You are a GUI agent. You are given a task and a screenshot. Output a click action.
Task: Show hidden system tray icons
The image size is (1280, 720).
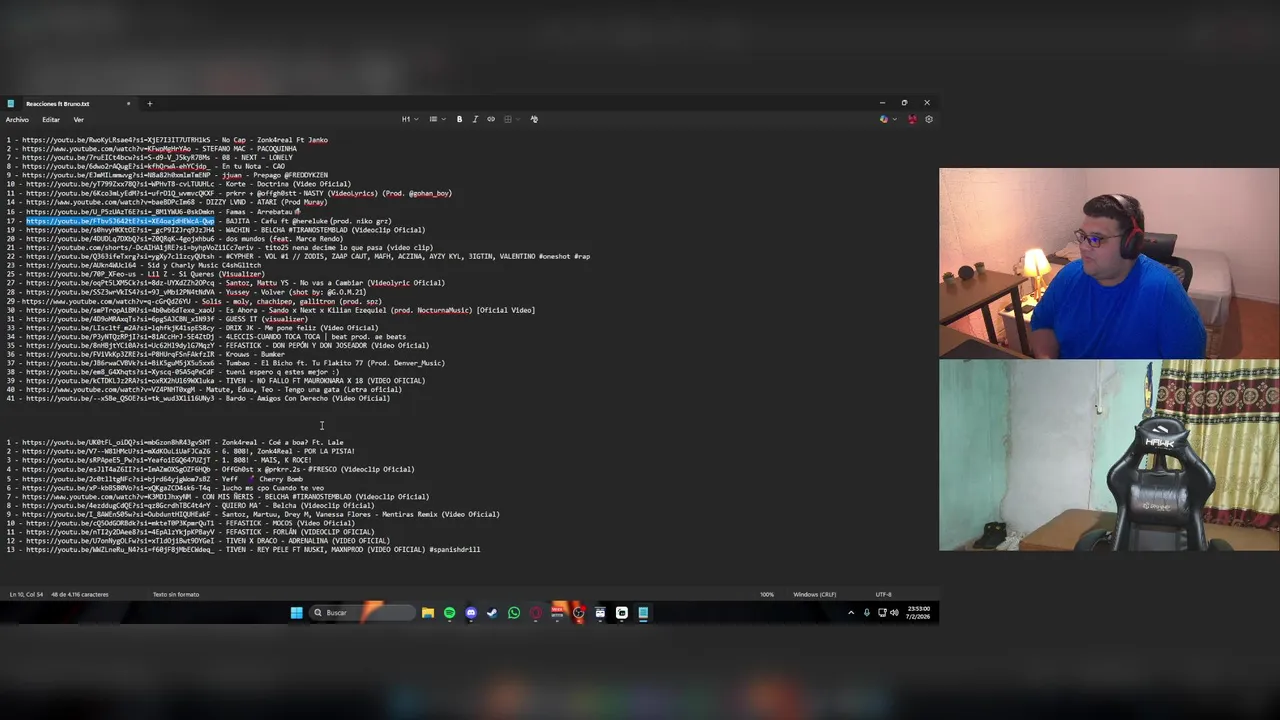tap(852, 613)
